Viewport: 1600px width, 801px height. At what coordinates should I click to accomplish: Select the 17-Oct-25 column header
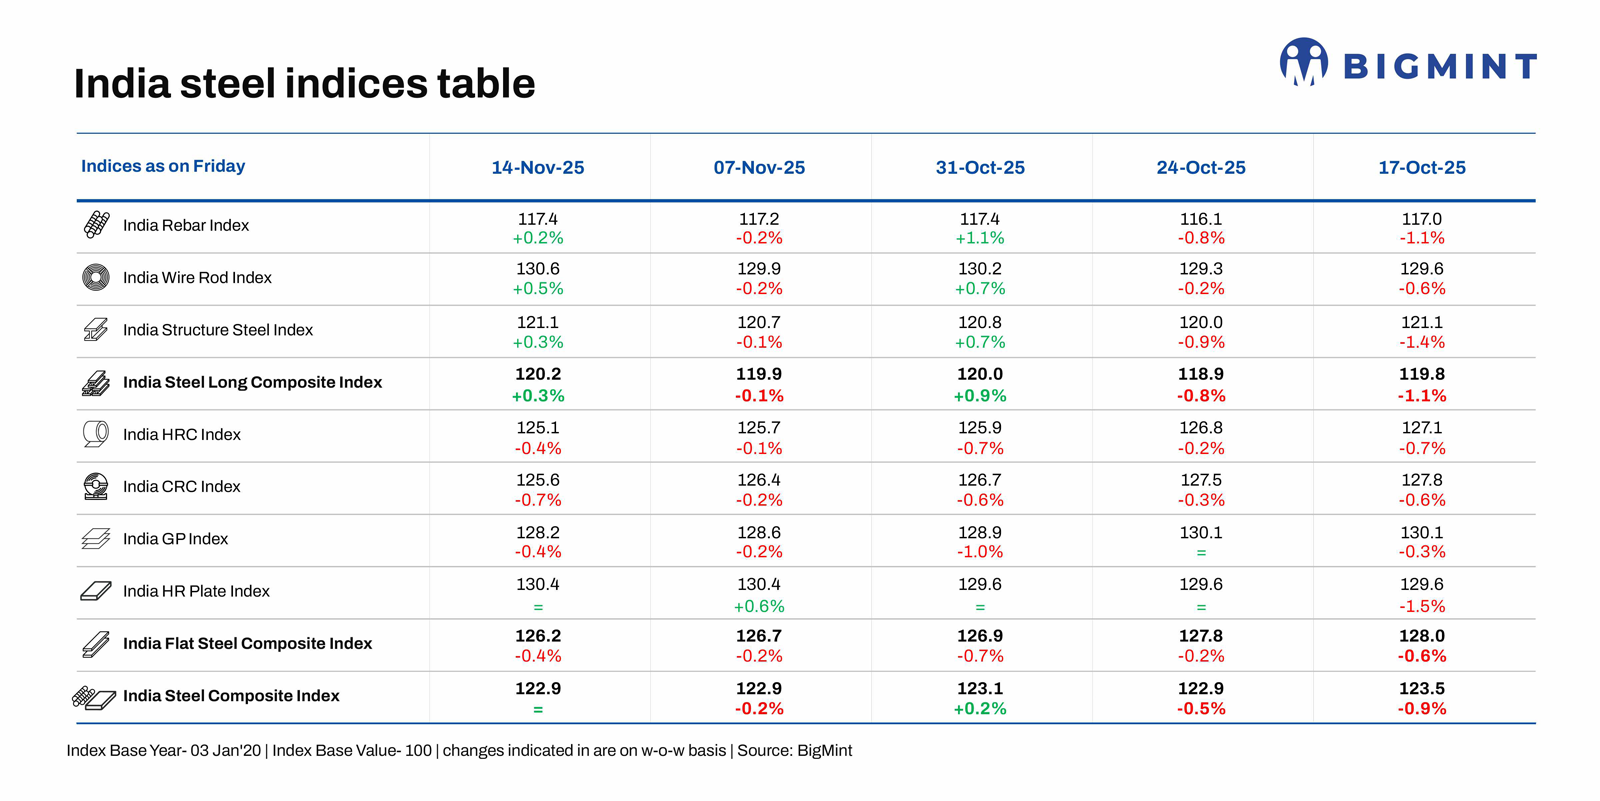point(1422,168)
